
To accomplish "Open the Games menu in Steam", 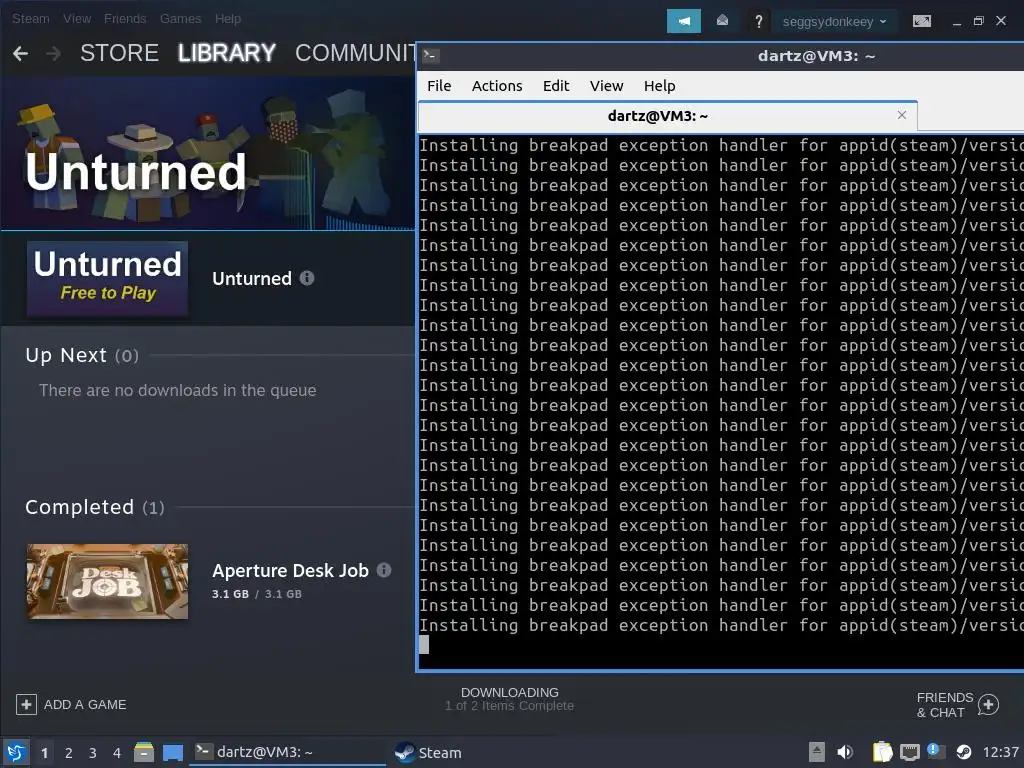I will 180,18.
